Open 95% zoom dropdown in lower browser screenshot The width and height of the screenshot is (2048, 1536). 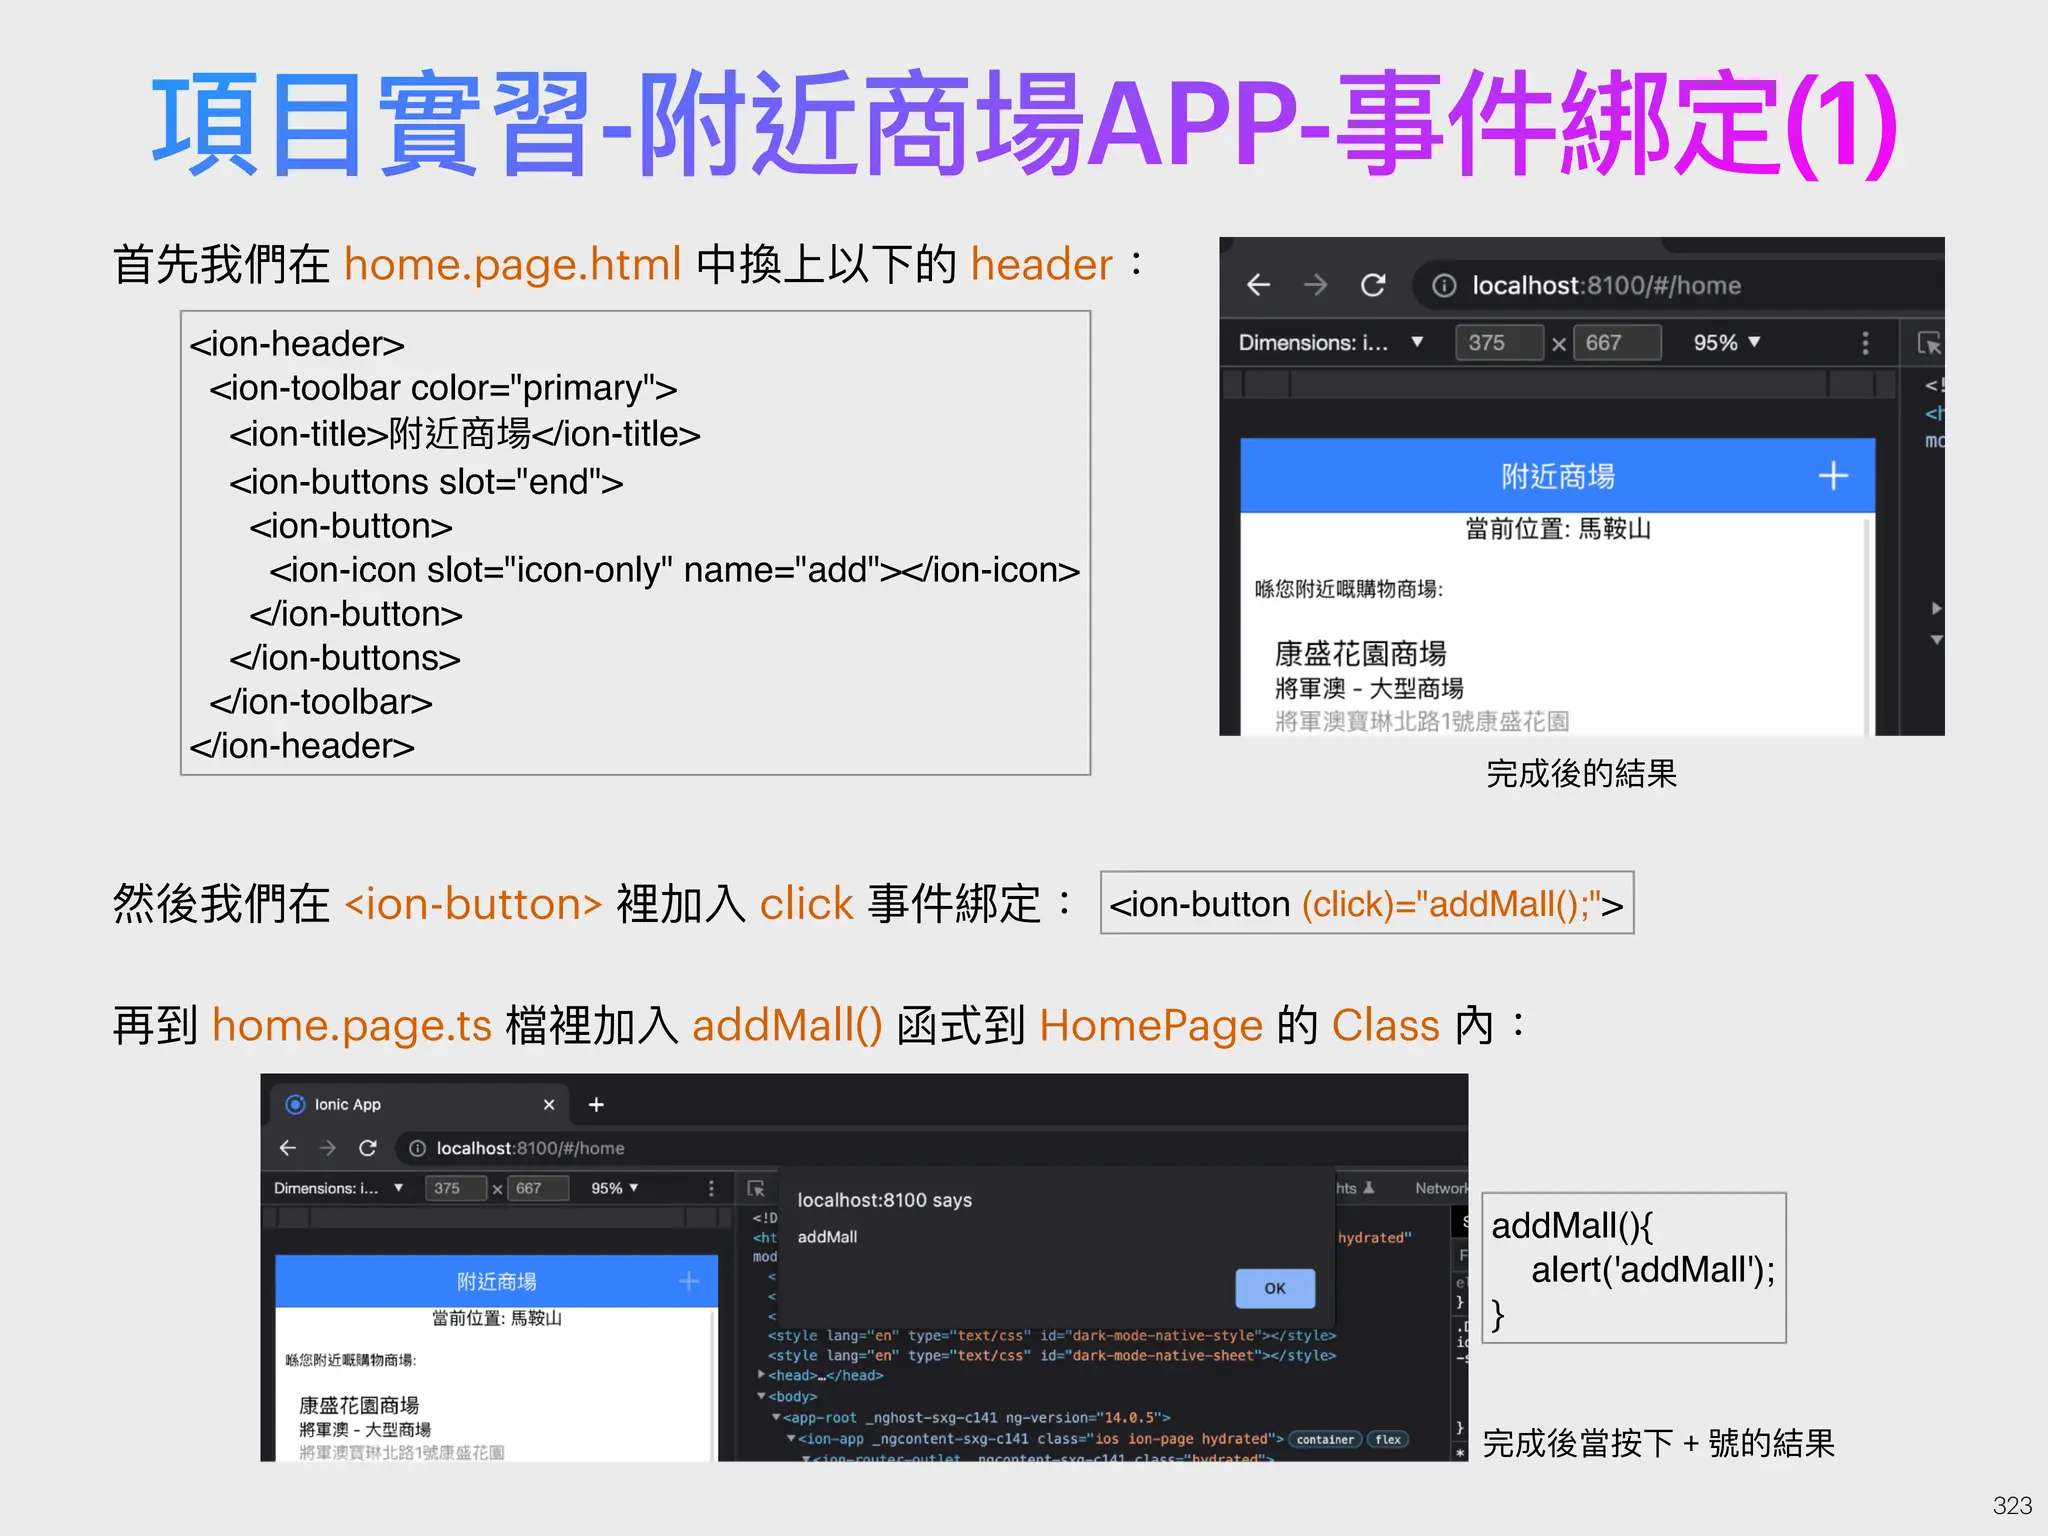tap(615, 1188)
